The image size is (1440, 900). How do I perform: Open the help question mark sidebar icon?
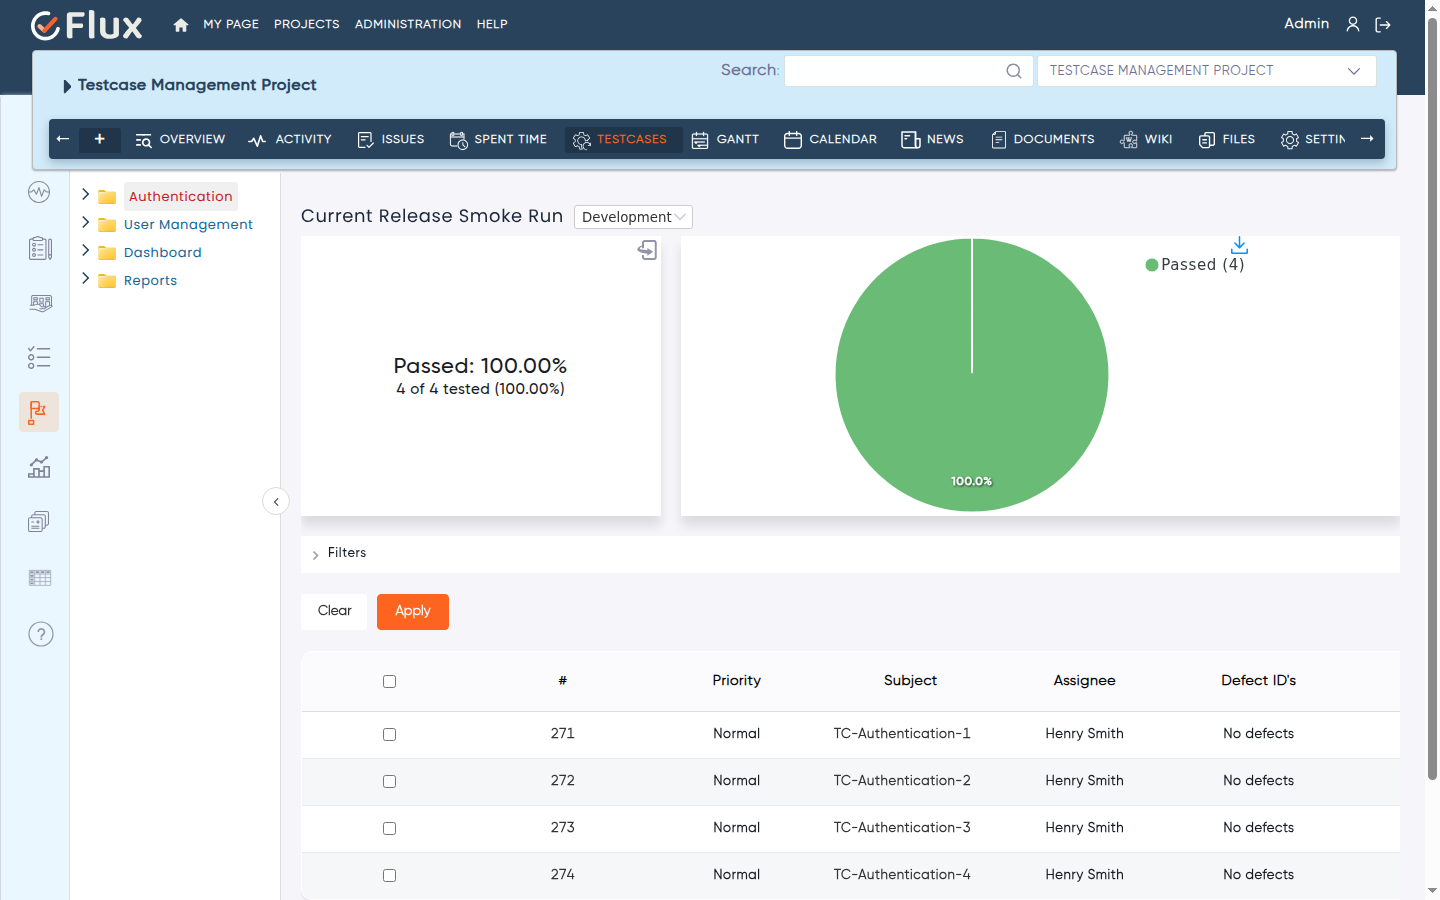pyautogui.click(x=41, y=634)
